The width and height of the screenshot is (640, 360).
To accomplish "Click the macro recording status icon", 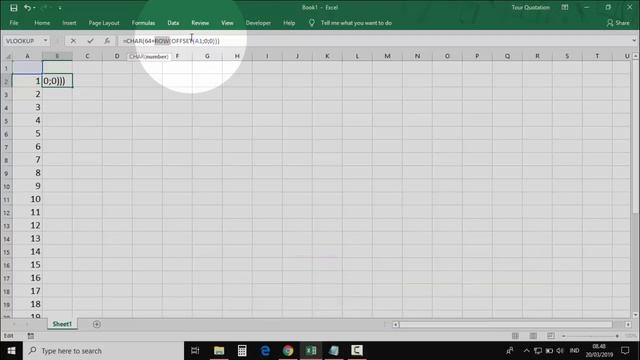I will click(31, 336).
